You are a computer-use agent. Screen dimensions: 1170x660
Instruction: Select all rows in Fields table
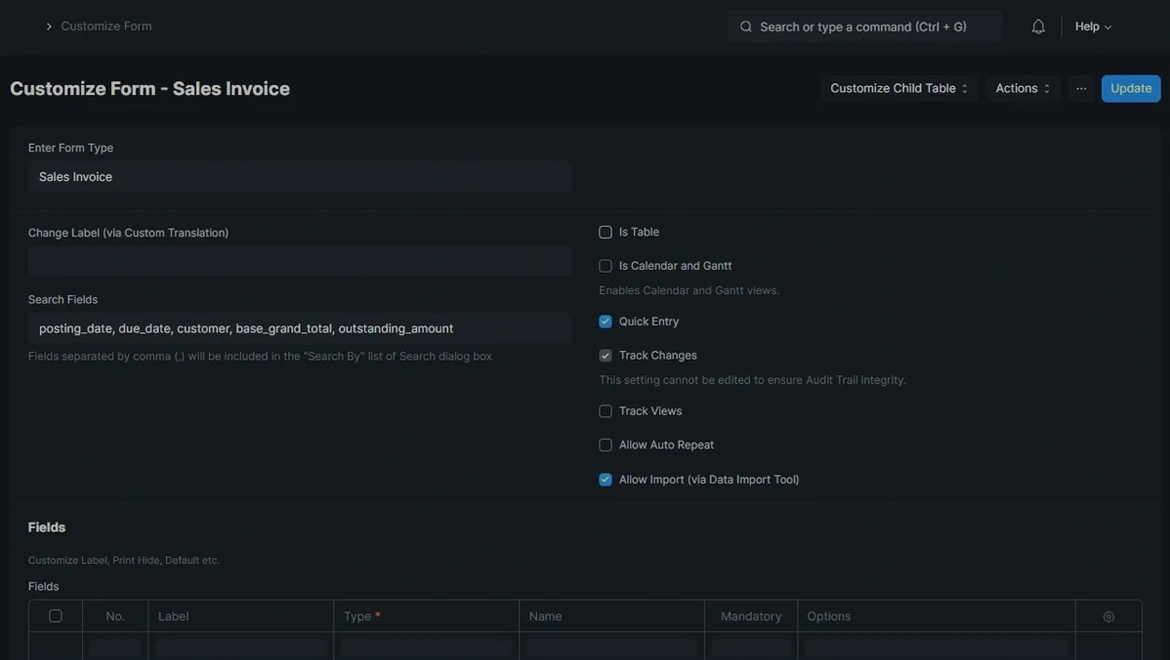pyautogui.click(x=55, y=616)
